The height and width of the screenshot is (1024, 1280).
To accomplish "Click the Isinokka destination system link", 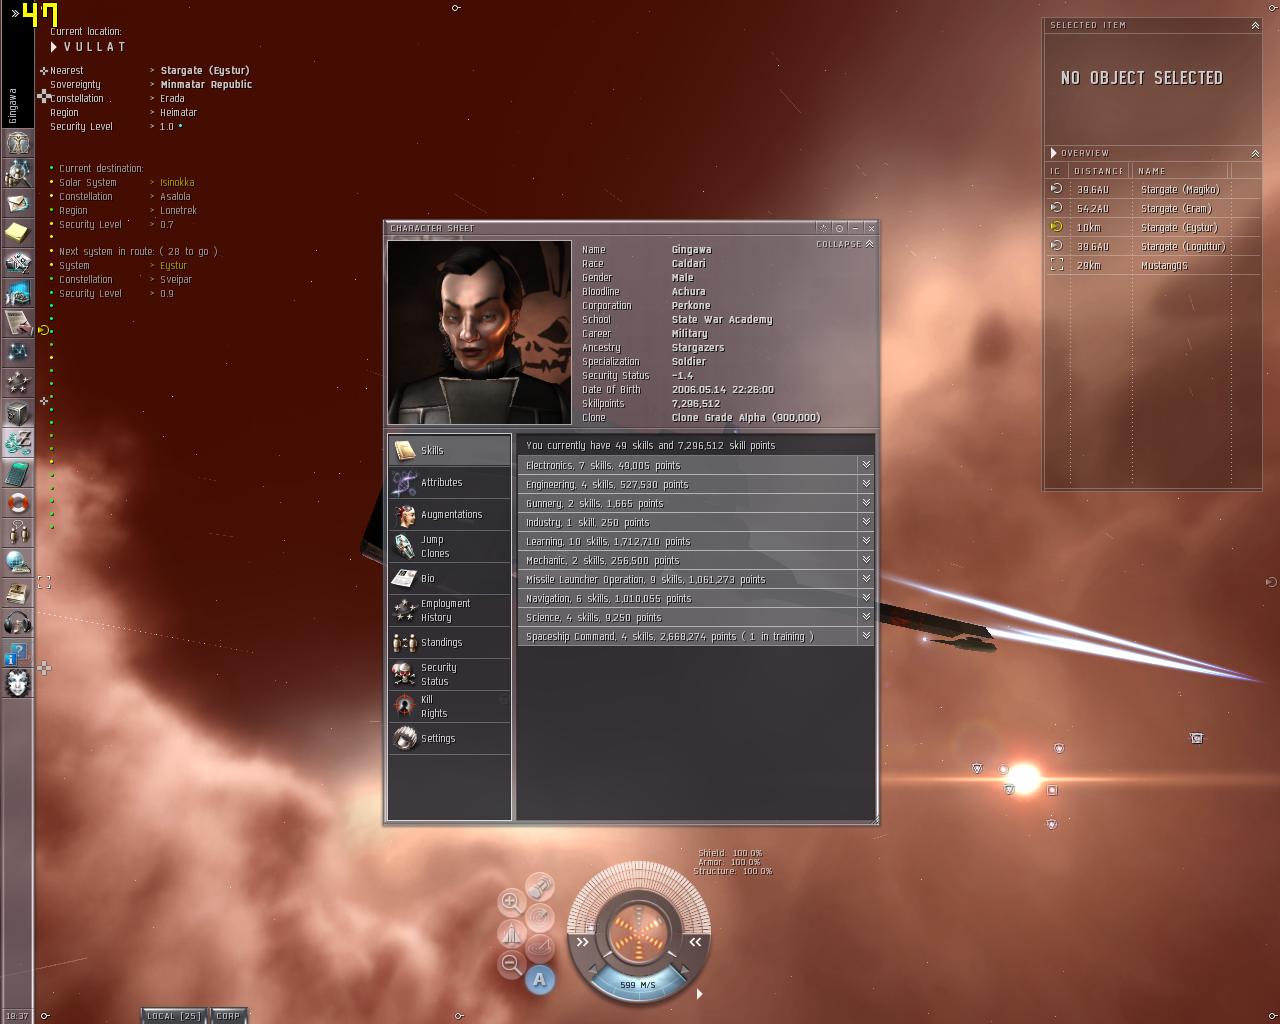I will [x=177, y=183].
